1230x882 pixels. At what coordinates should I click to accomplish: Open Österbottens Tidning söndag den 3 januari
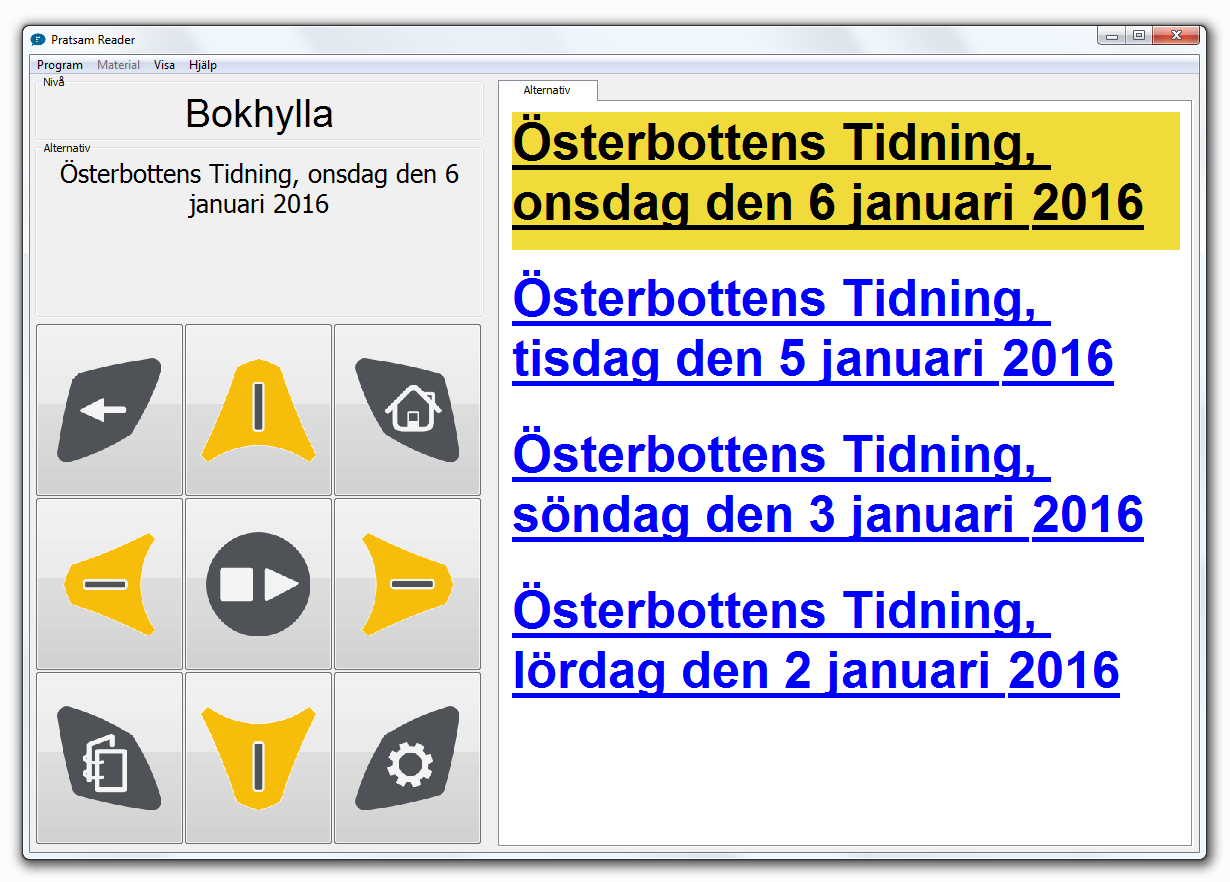click(x=827, y=485)
